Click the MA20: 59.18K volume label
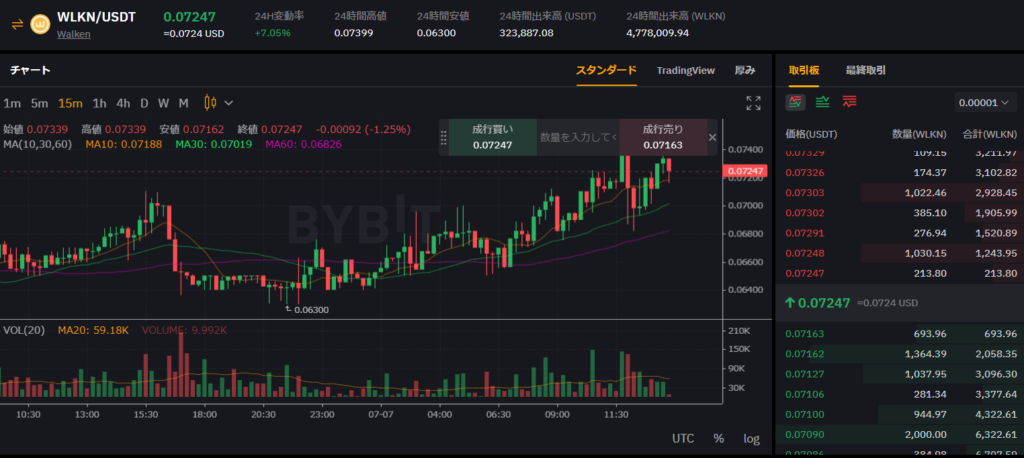Viewport: 1024px width, 458px height. coord(93,331)
